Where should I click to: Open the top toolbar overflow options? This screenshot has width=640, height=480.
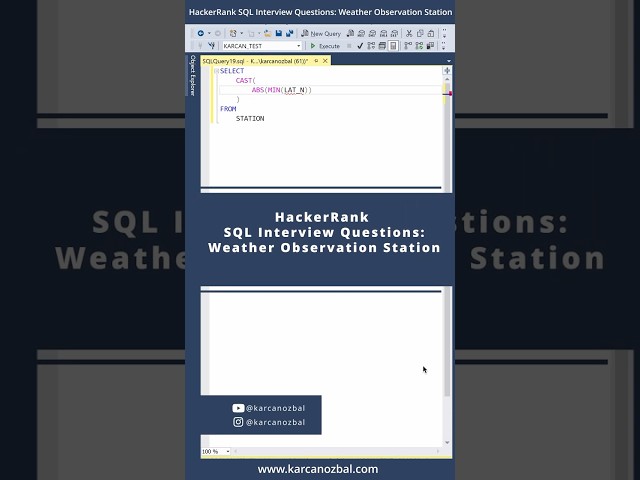(444, 33)
